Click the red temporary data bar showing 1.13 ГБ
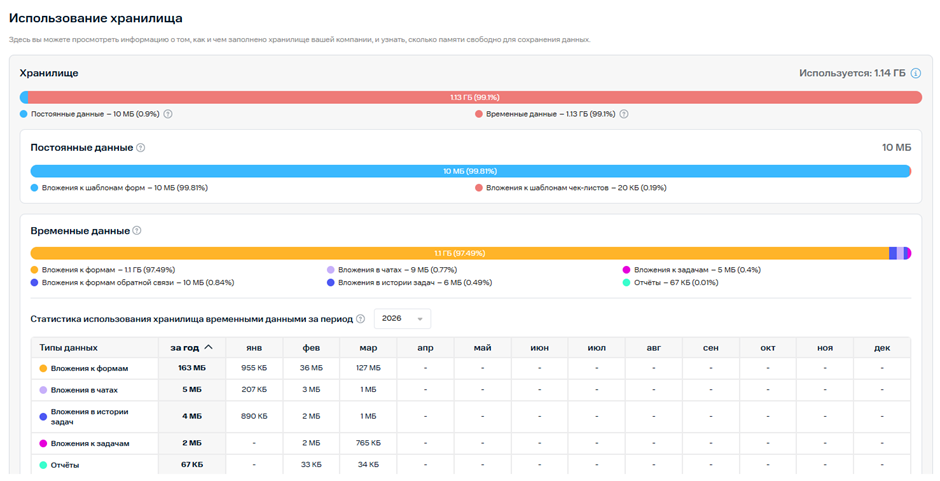This screenshot has width=940, height=481. click(x=474, y=98)
